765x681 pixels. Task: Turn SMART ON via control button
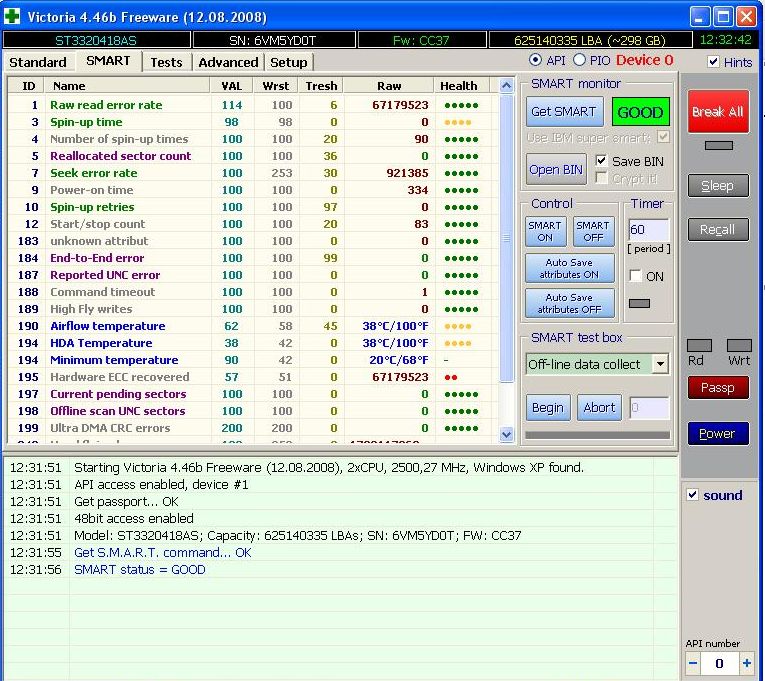545,231
